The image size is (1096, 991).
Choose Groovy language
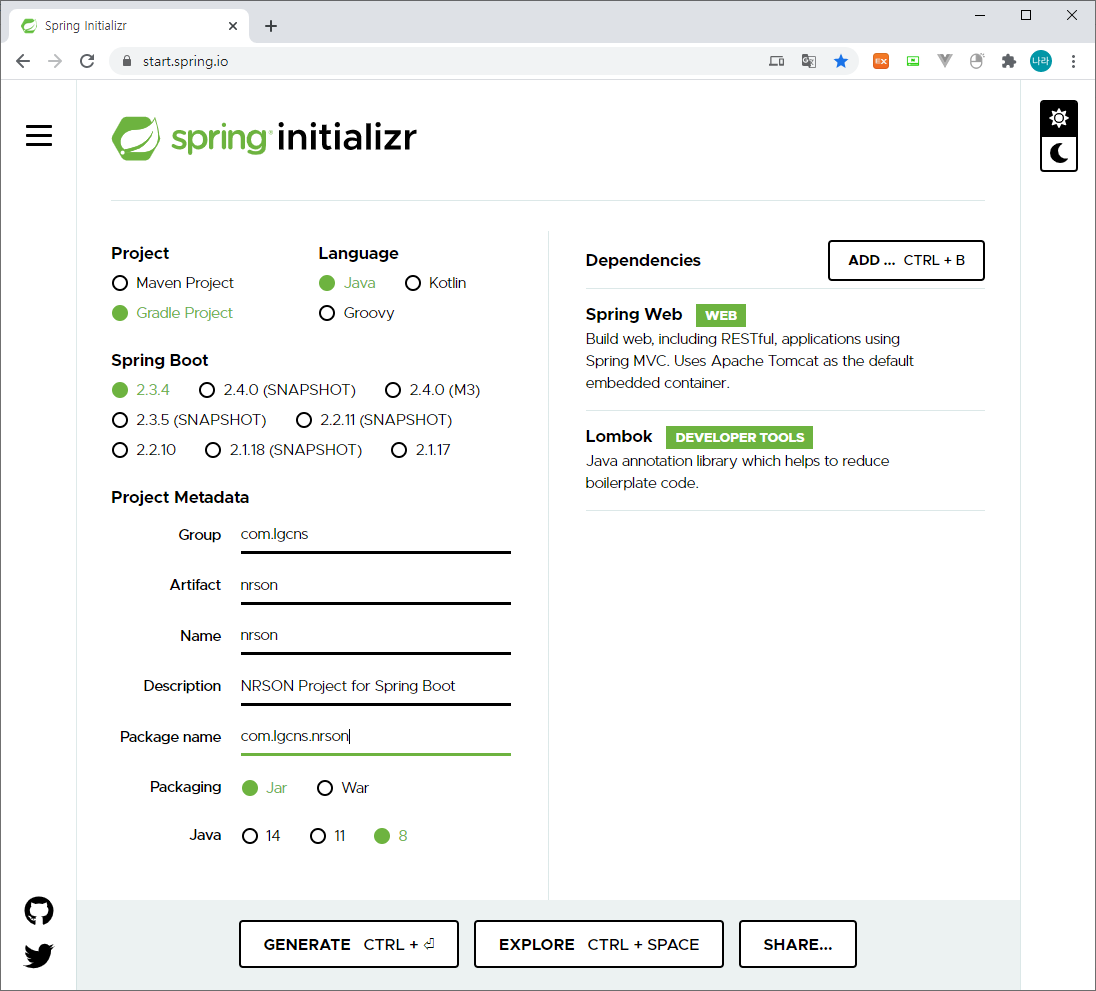[x=356, y=313]
